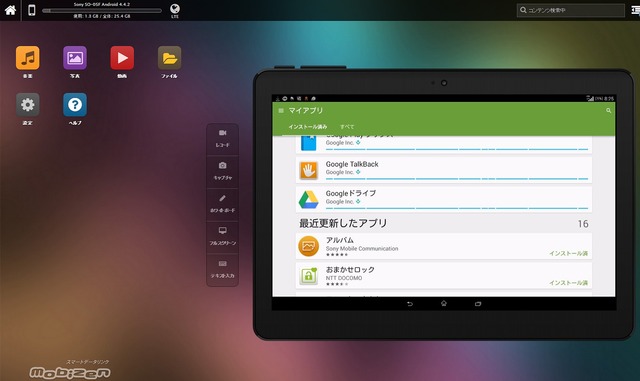Viewport: 640px width, 381px height.
Task: Tap Android home navigation button
Action: pos(444,303)
